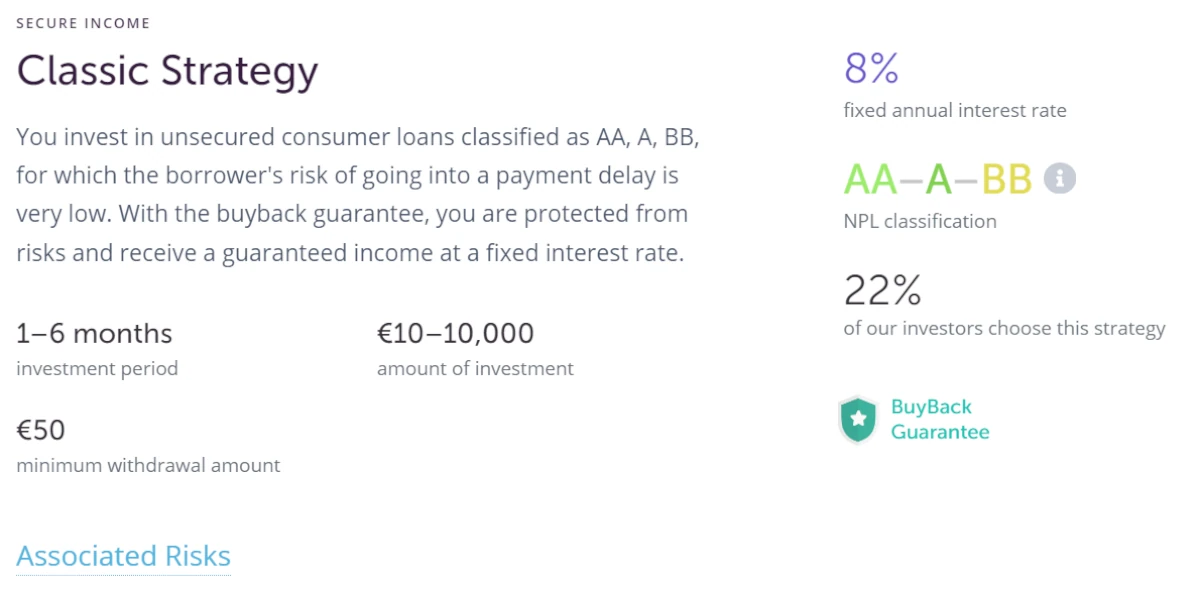This screenshot has height=591, width=1200.
Task: Click the amount of investment caption
Action: click(475, 369)
